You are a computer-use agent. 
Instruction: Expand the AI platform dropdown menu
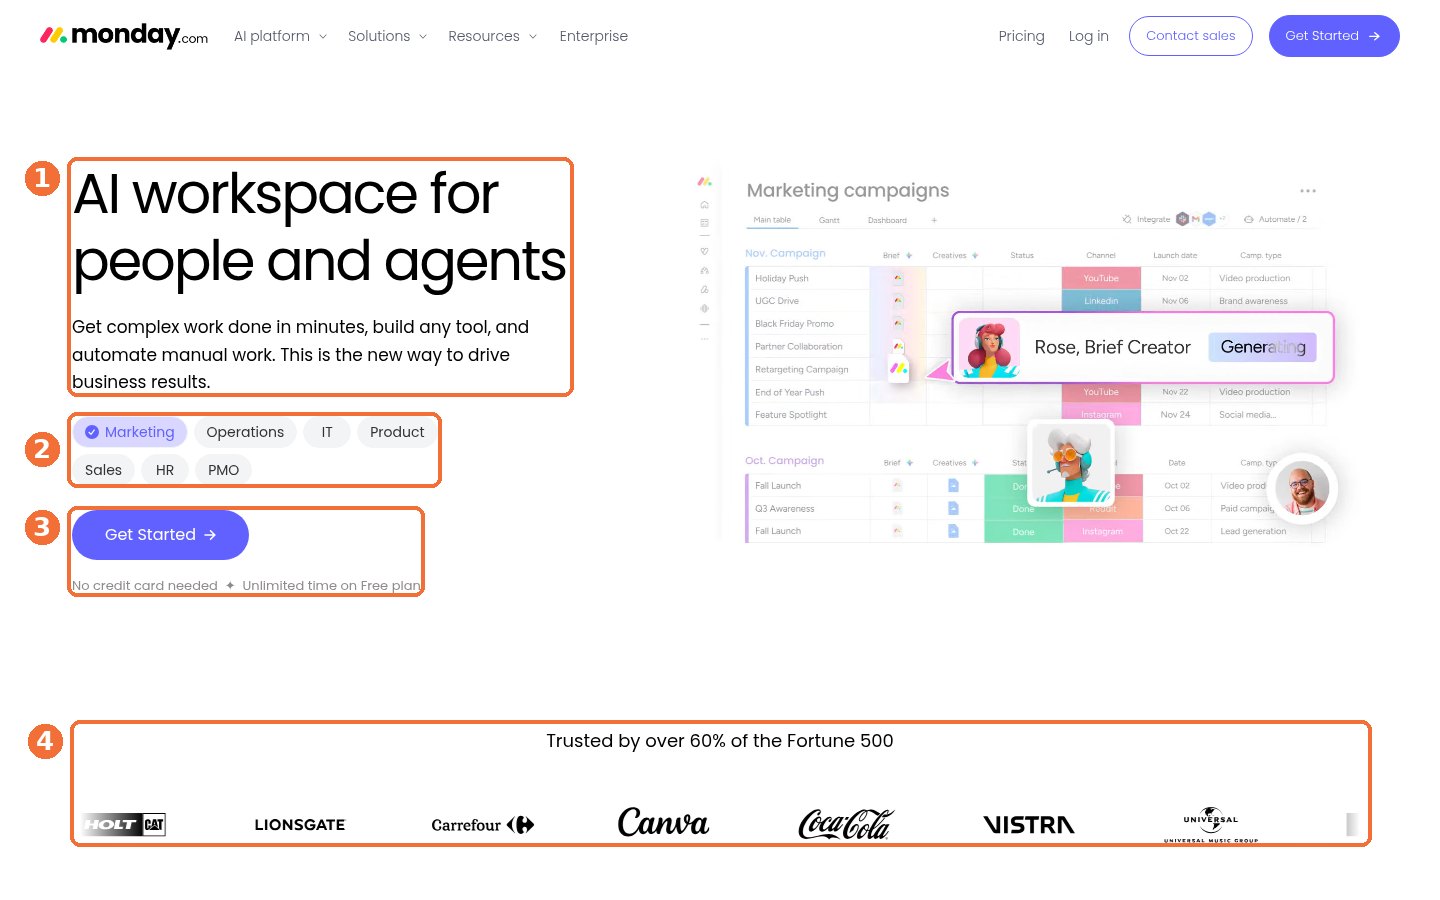point(280,36)
